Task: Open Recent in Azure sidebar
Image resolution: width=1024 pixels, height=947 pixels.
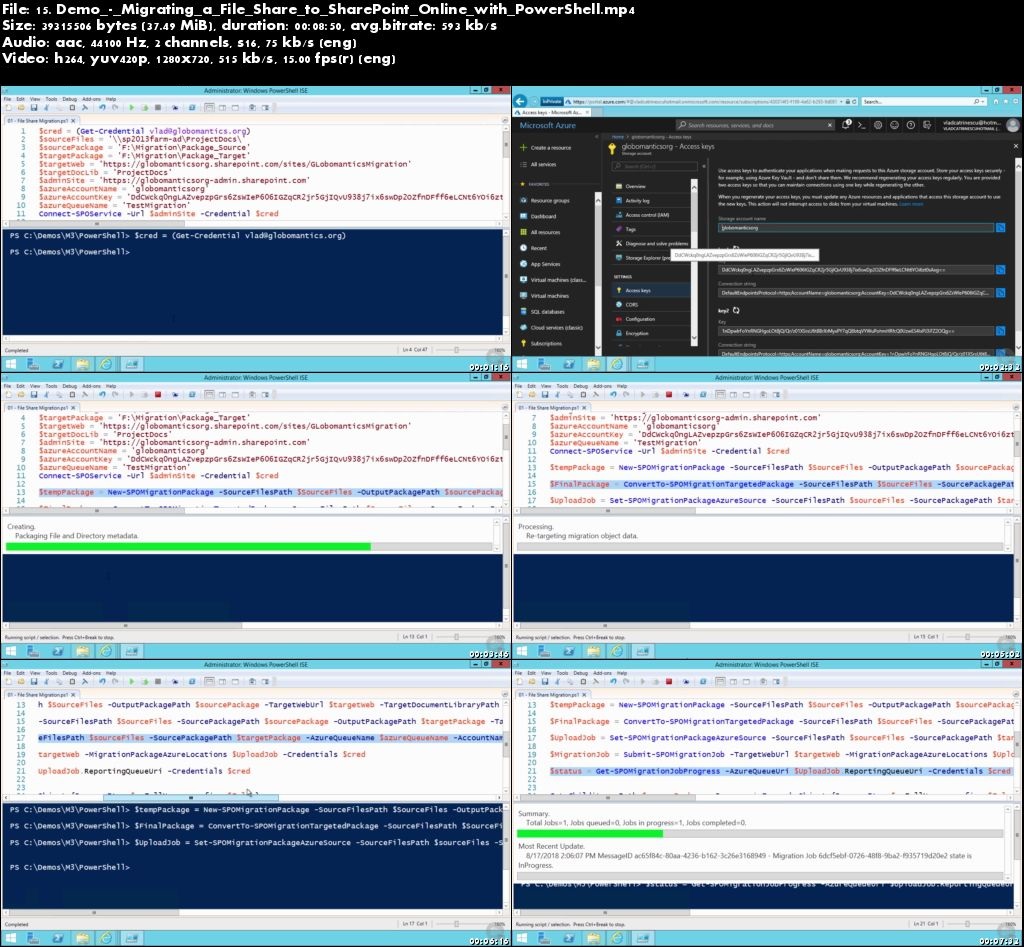Action: click(534, 248)
